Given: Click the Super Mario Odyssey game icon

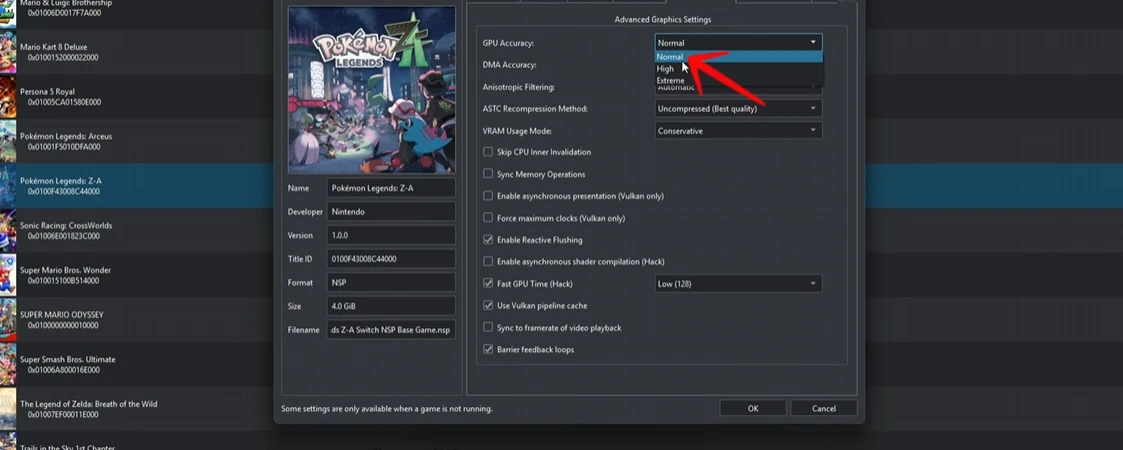Looking at the screenshot, I should [7, 320].
